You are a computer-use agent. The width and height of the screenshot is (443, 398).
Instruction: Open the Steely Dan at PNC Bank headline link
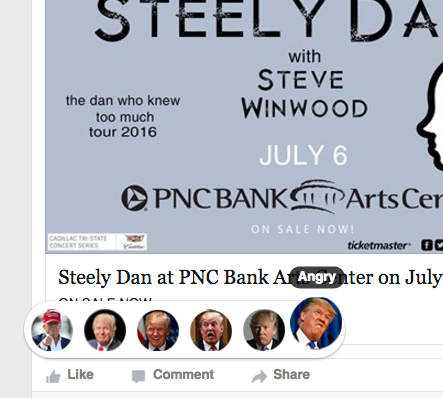pyautogui.click(x=251, y=277)
